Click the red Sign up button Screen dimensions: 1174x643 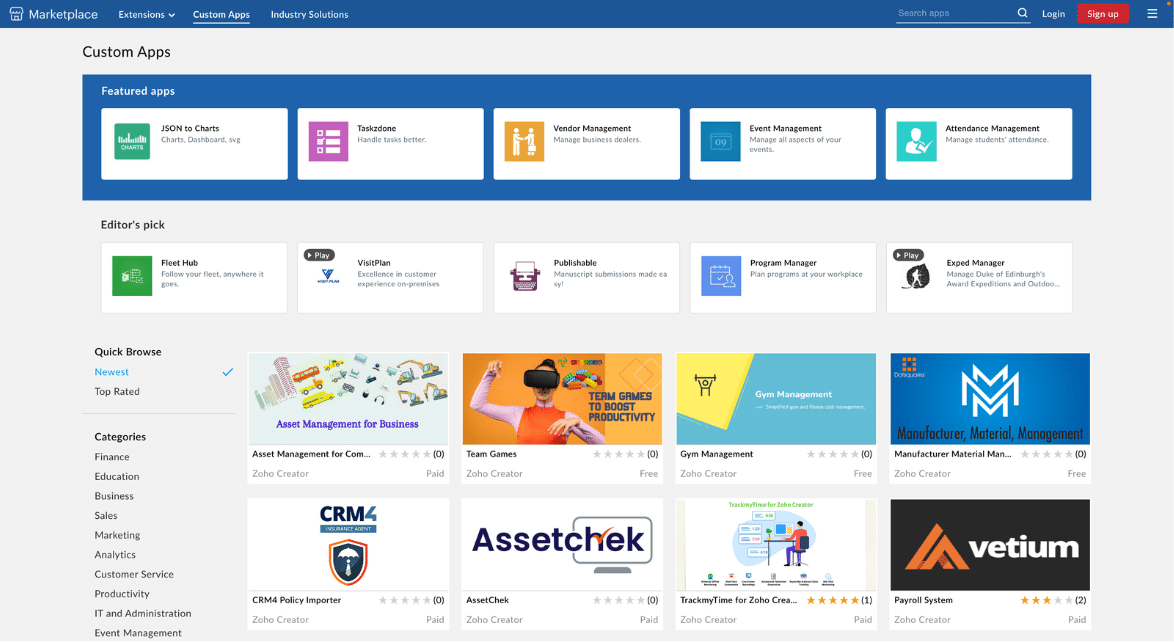pos(1102,14)
